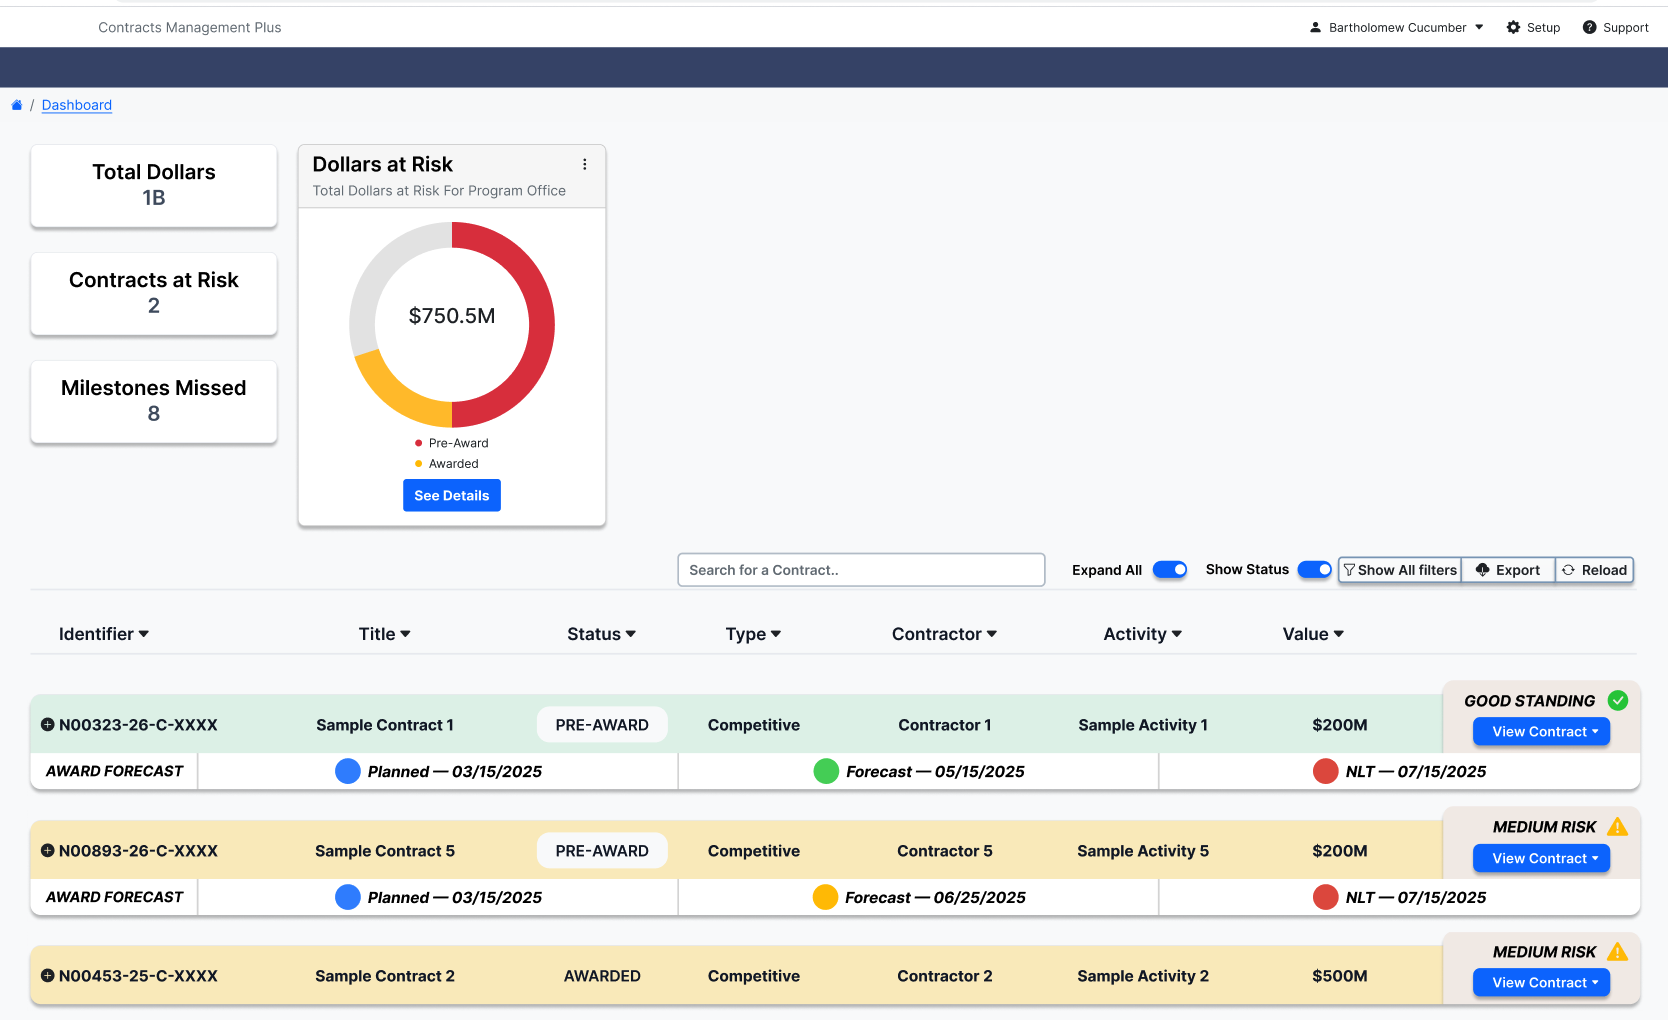Click the warning icon on Sample Contract 5
1668x1020 pixels.
(1617, 827)
